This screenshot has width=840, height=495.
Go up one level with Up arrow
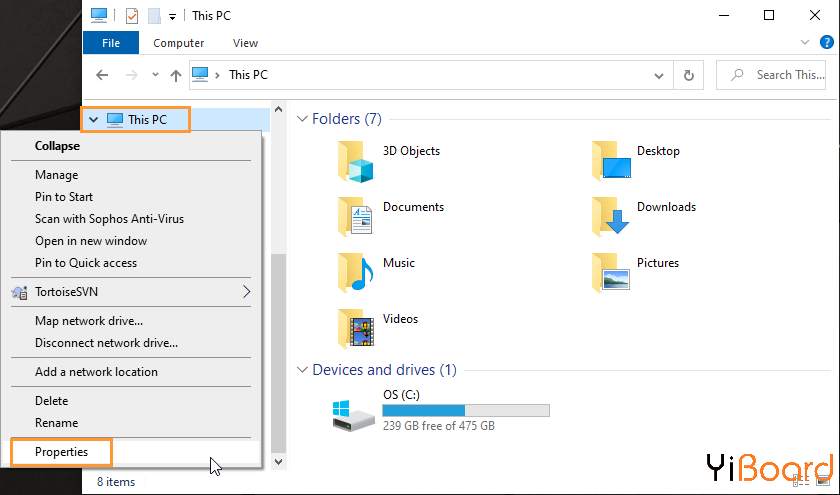[x=176, y=76]
